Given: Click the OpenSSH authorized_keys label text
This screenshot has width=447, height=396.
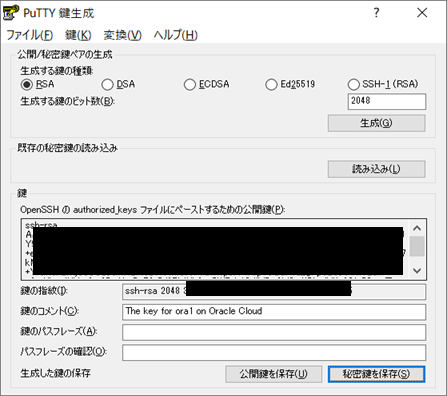Looking at the screenshot, I should (x=153, y=210).
